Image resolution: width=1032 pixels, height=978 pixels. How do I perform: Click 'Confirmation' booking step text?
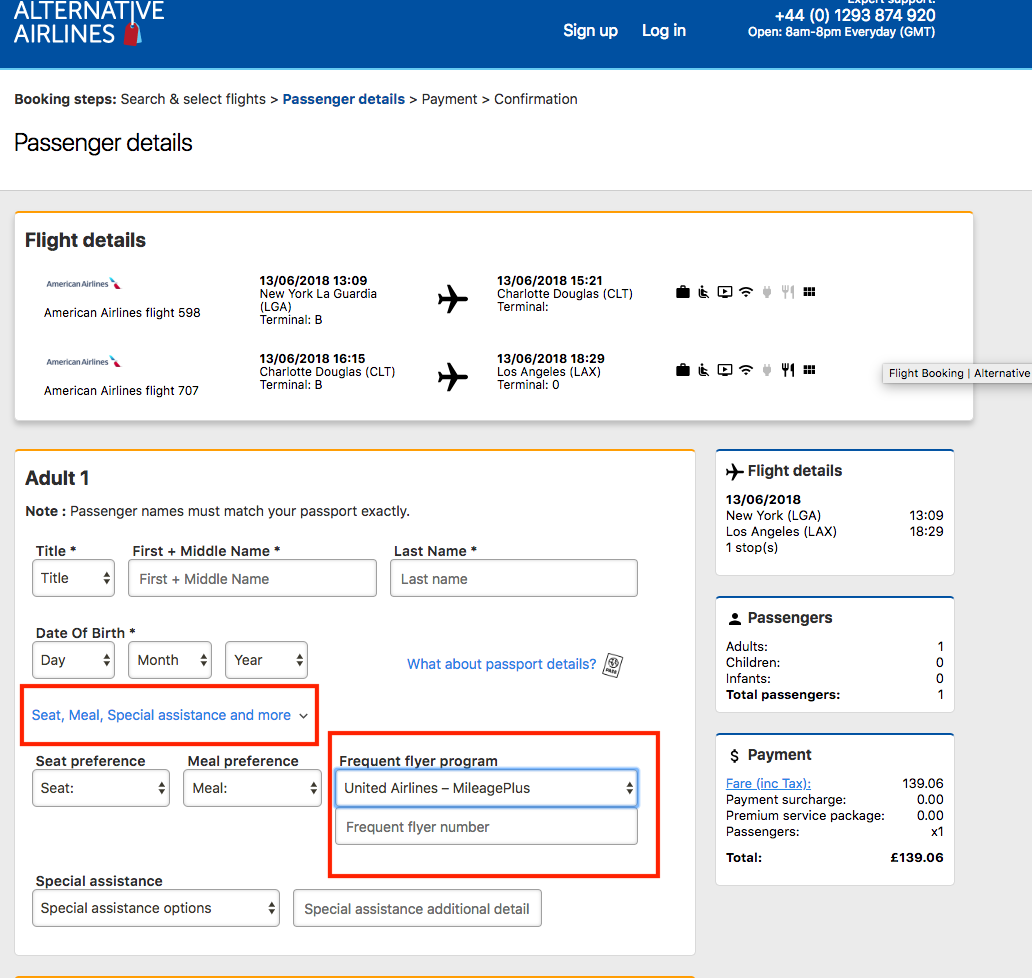click(536, 99)
